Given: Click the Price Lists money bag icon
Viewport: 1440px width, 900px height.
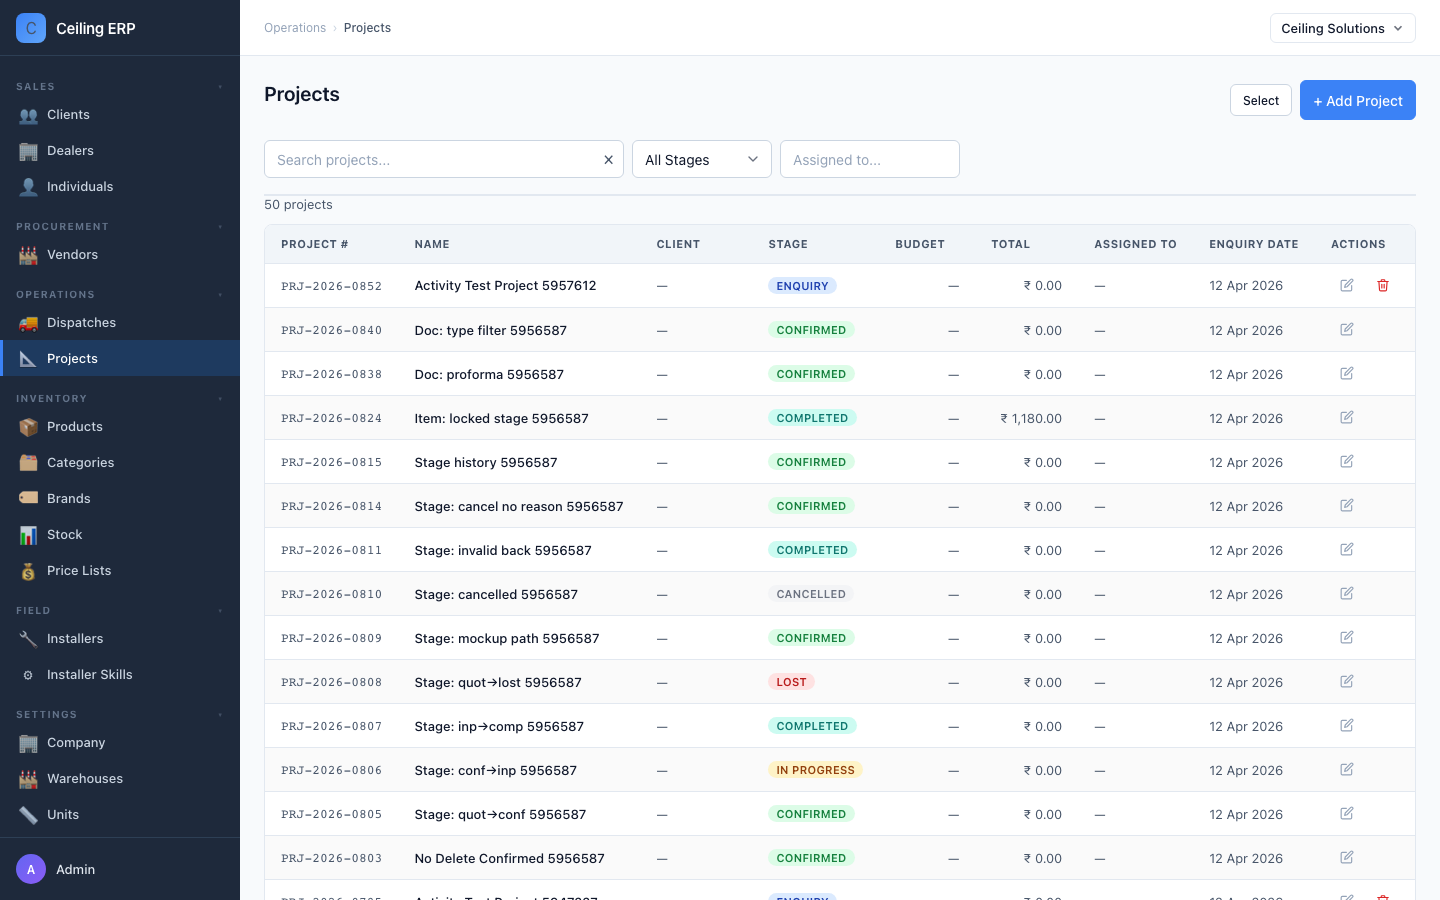Looking at the screenshot, I should coord(28,571).
